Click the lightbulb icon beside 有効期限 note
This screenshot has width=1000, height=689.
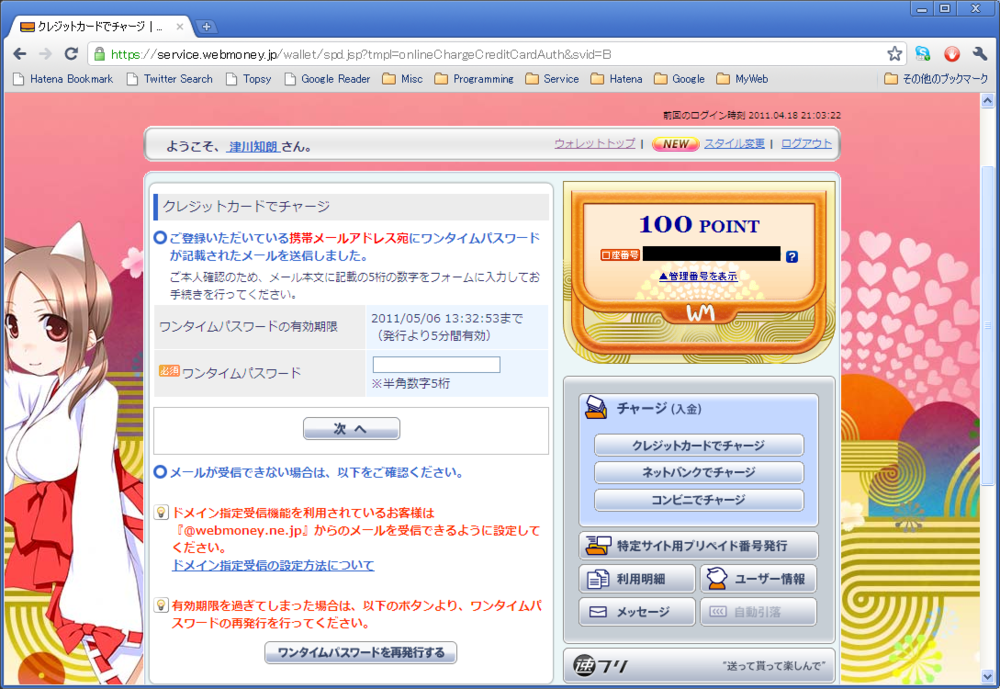tap(161, 605)
